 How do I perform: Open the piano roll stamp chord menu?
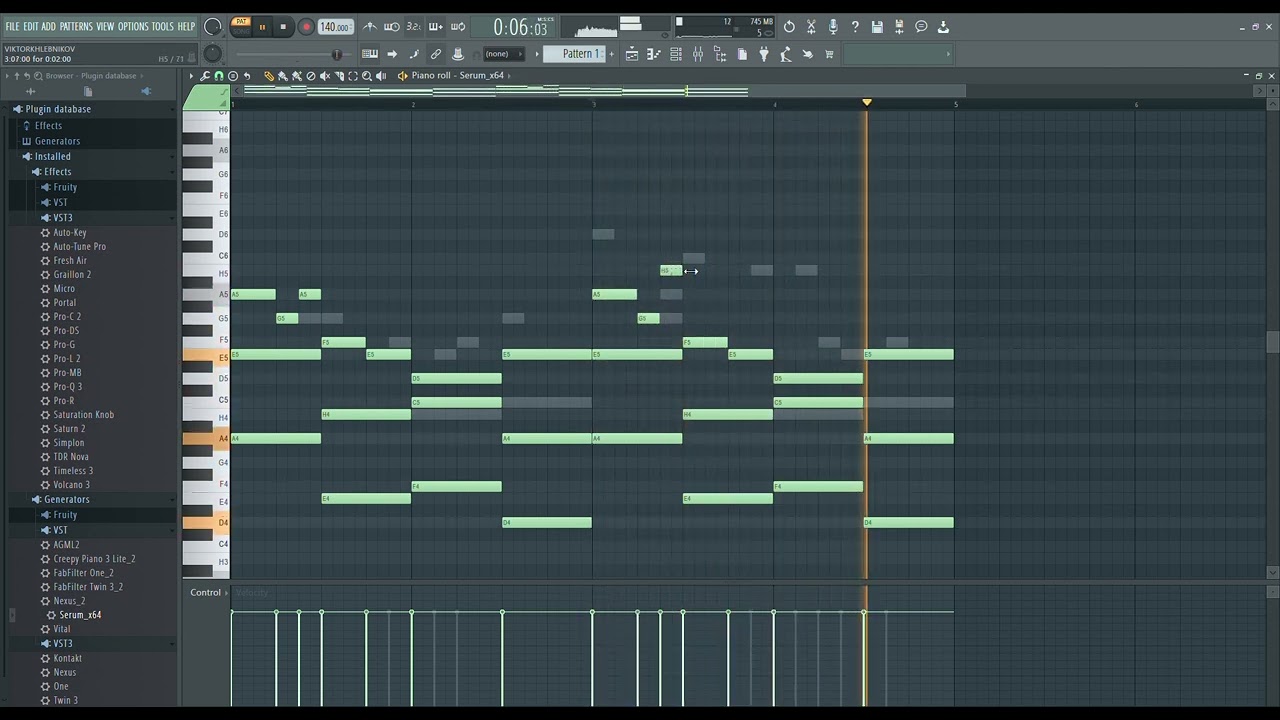(x=233, y=76)
